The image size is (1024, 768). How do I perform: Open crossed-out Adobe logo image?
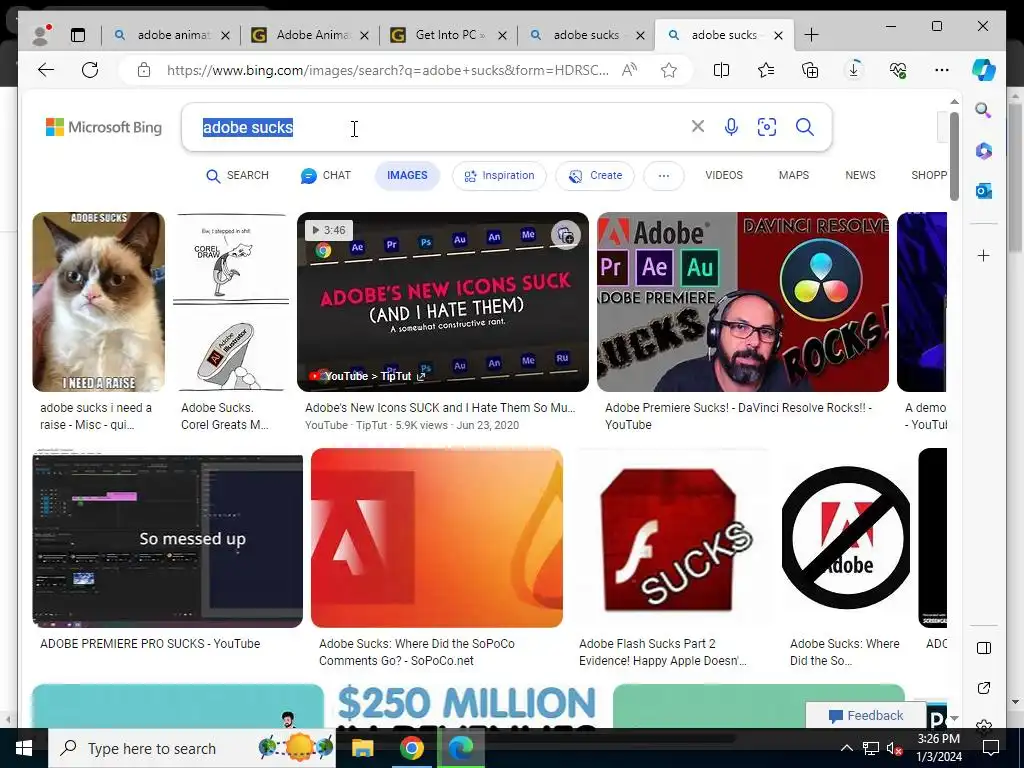[846, 538]
